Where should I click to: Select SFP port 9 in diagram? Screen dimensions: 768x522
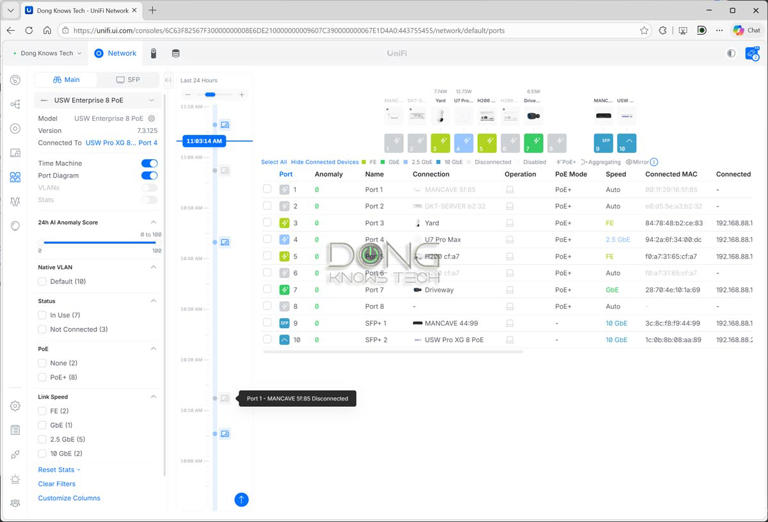tap(603, 143)
